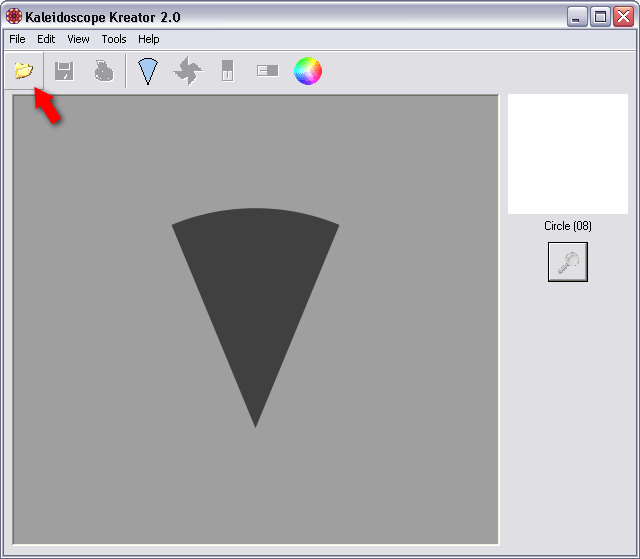Open the rainbow color wheel tool

[x=308, y=71]
